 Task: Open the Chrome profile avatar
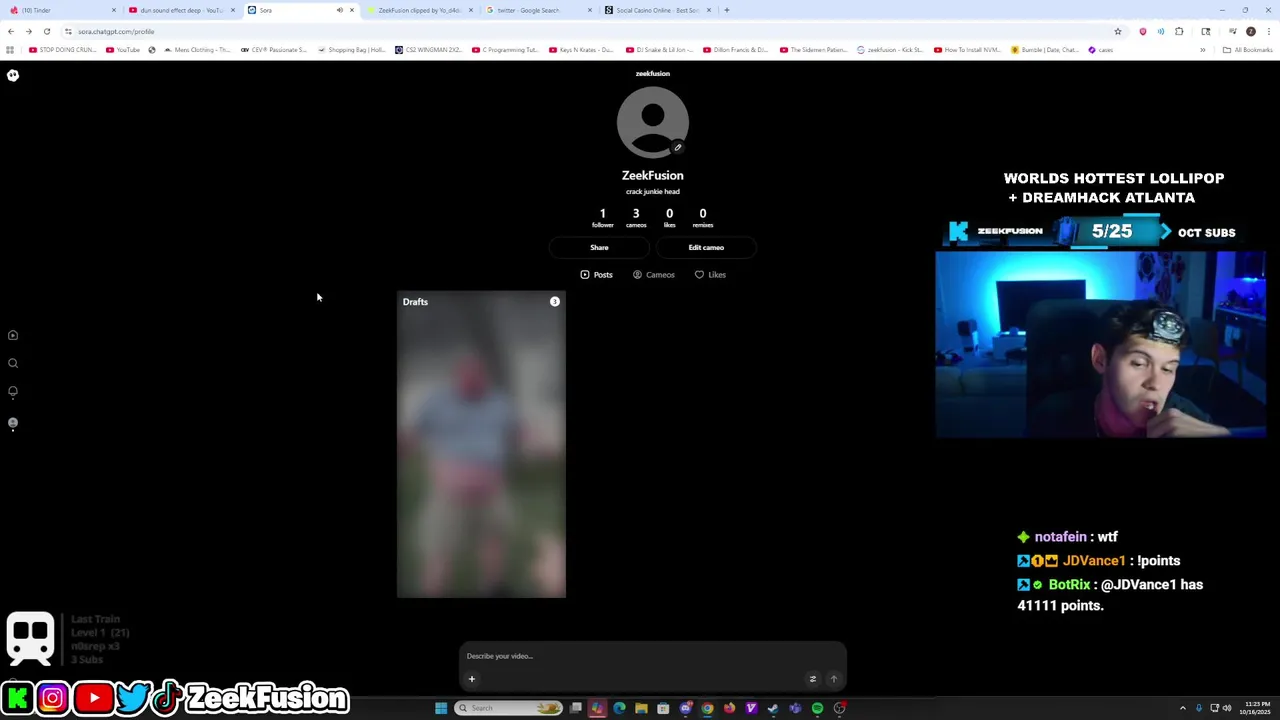pos(1251,31)
